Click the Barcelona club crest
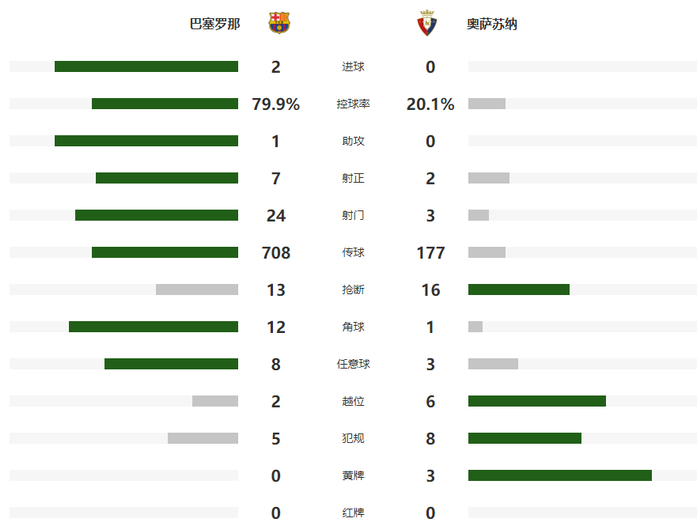The height and width of the screenshot is (526, 700). pyautogui.click(x=279, y=23)
